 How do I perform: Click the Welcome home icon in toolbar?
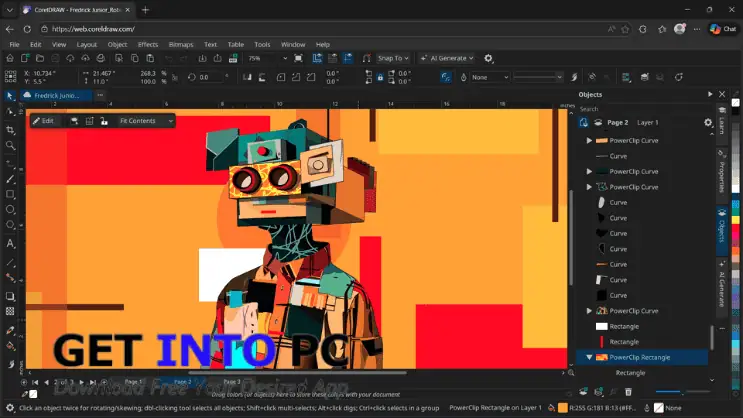click(x=9, y=58)
